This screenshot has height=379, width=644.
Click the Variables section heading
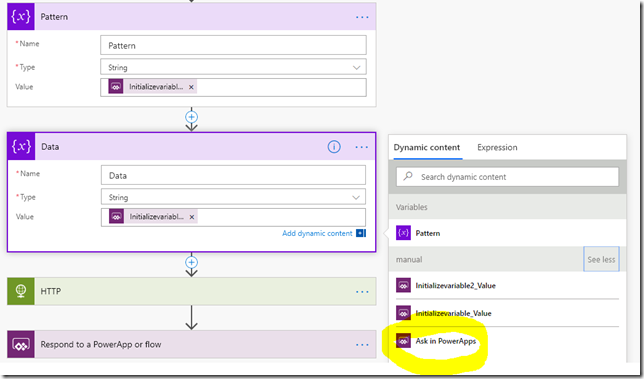point(412,207)
